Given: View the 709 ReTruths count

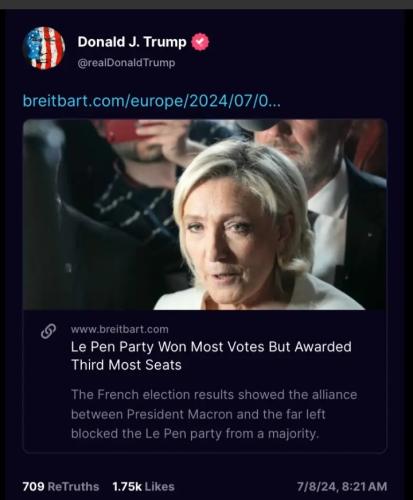Looking at the screenshot, I should click(61, 486).
